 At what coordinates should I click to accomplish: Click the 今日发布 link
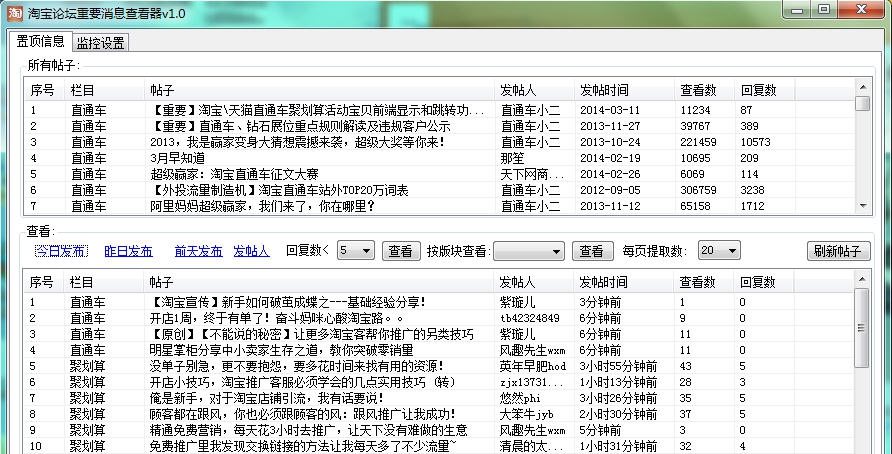click(61, 251)
